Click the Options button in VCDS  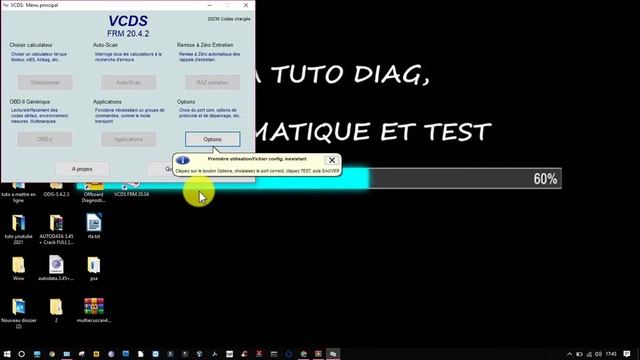(212, 139)
